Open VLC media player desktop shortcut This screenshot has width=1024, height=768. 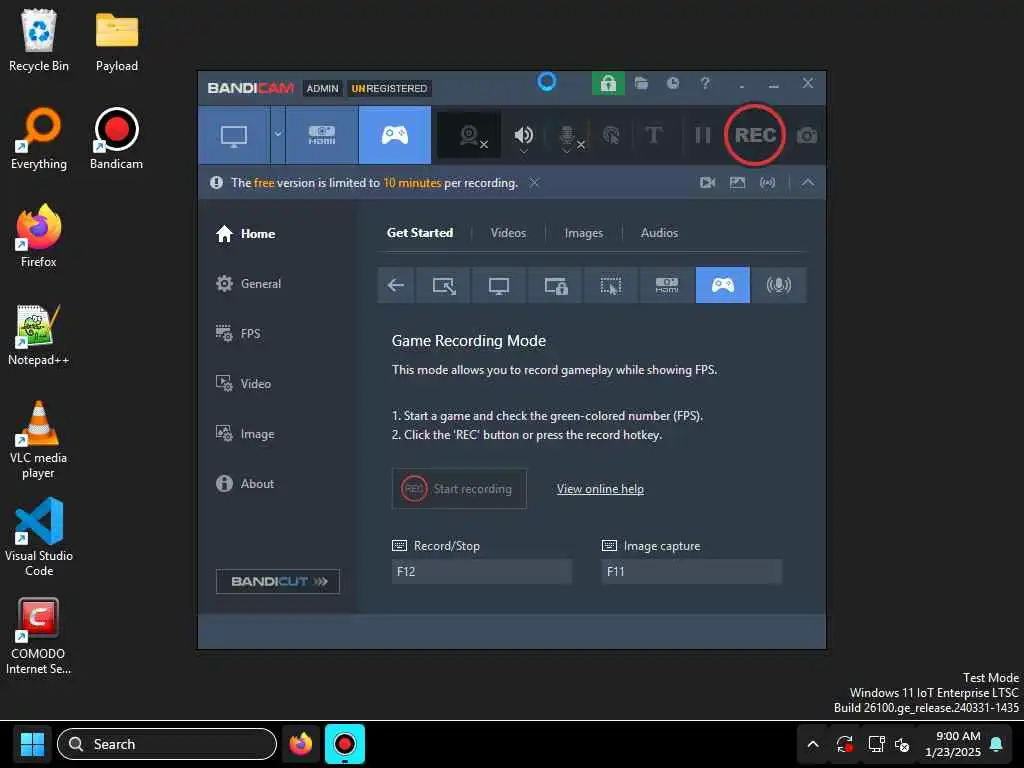(39, 440)
